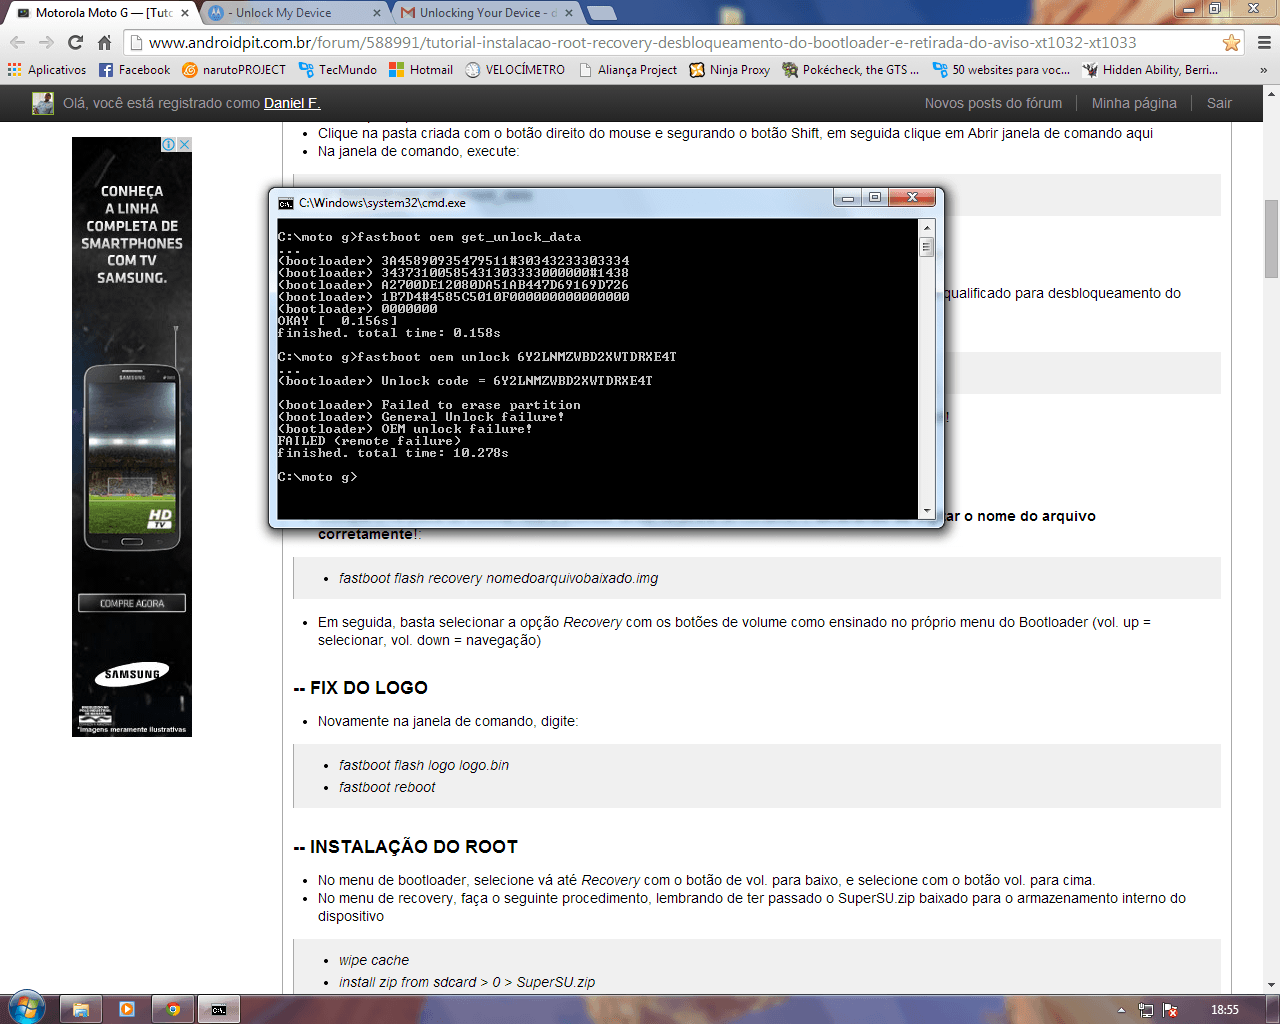The width and height of the screenshot is (1280, 1024).
Task: Click the page scrollbar up arrow
Action: click(1271, 94)
